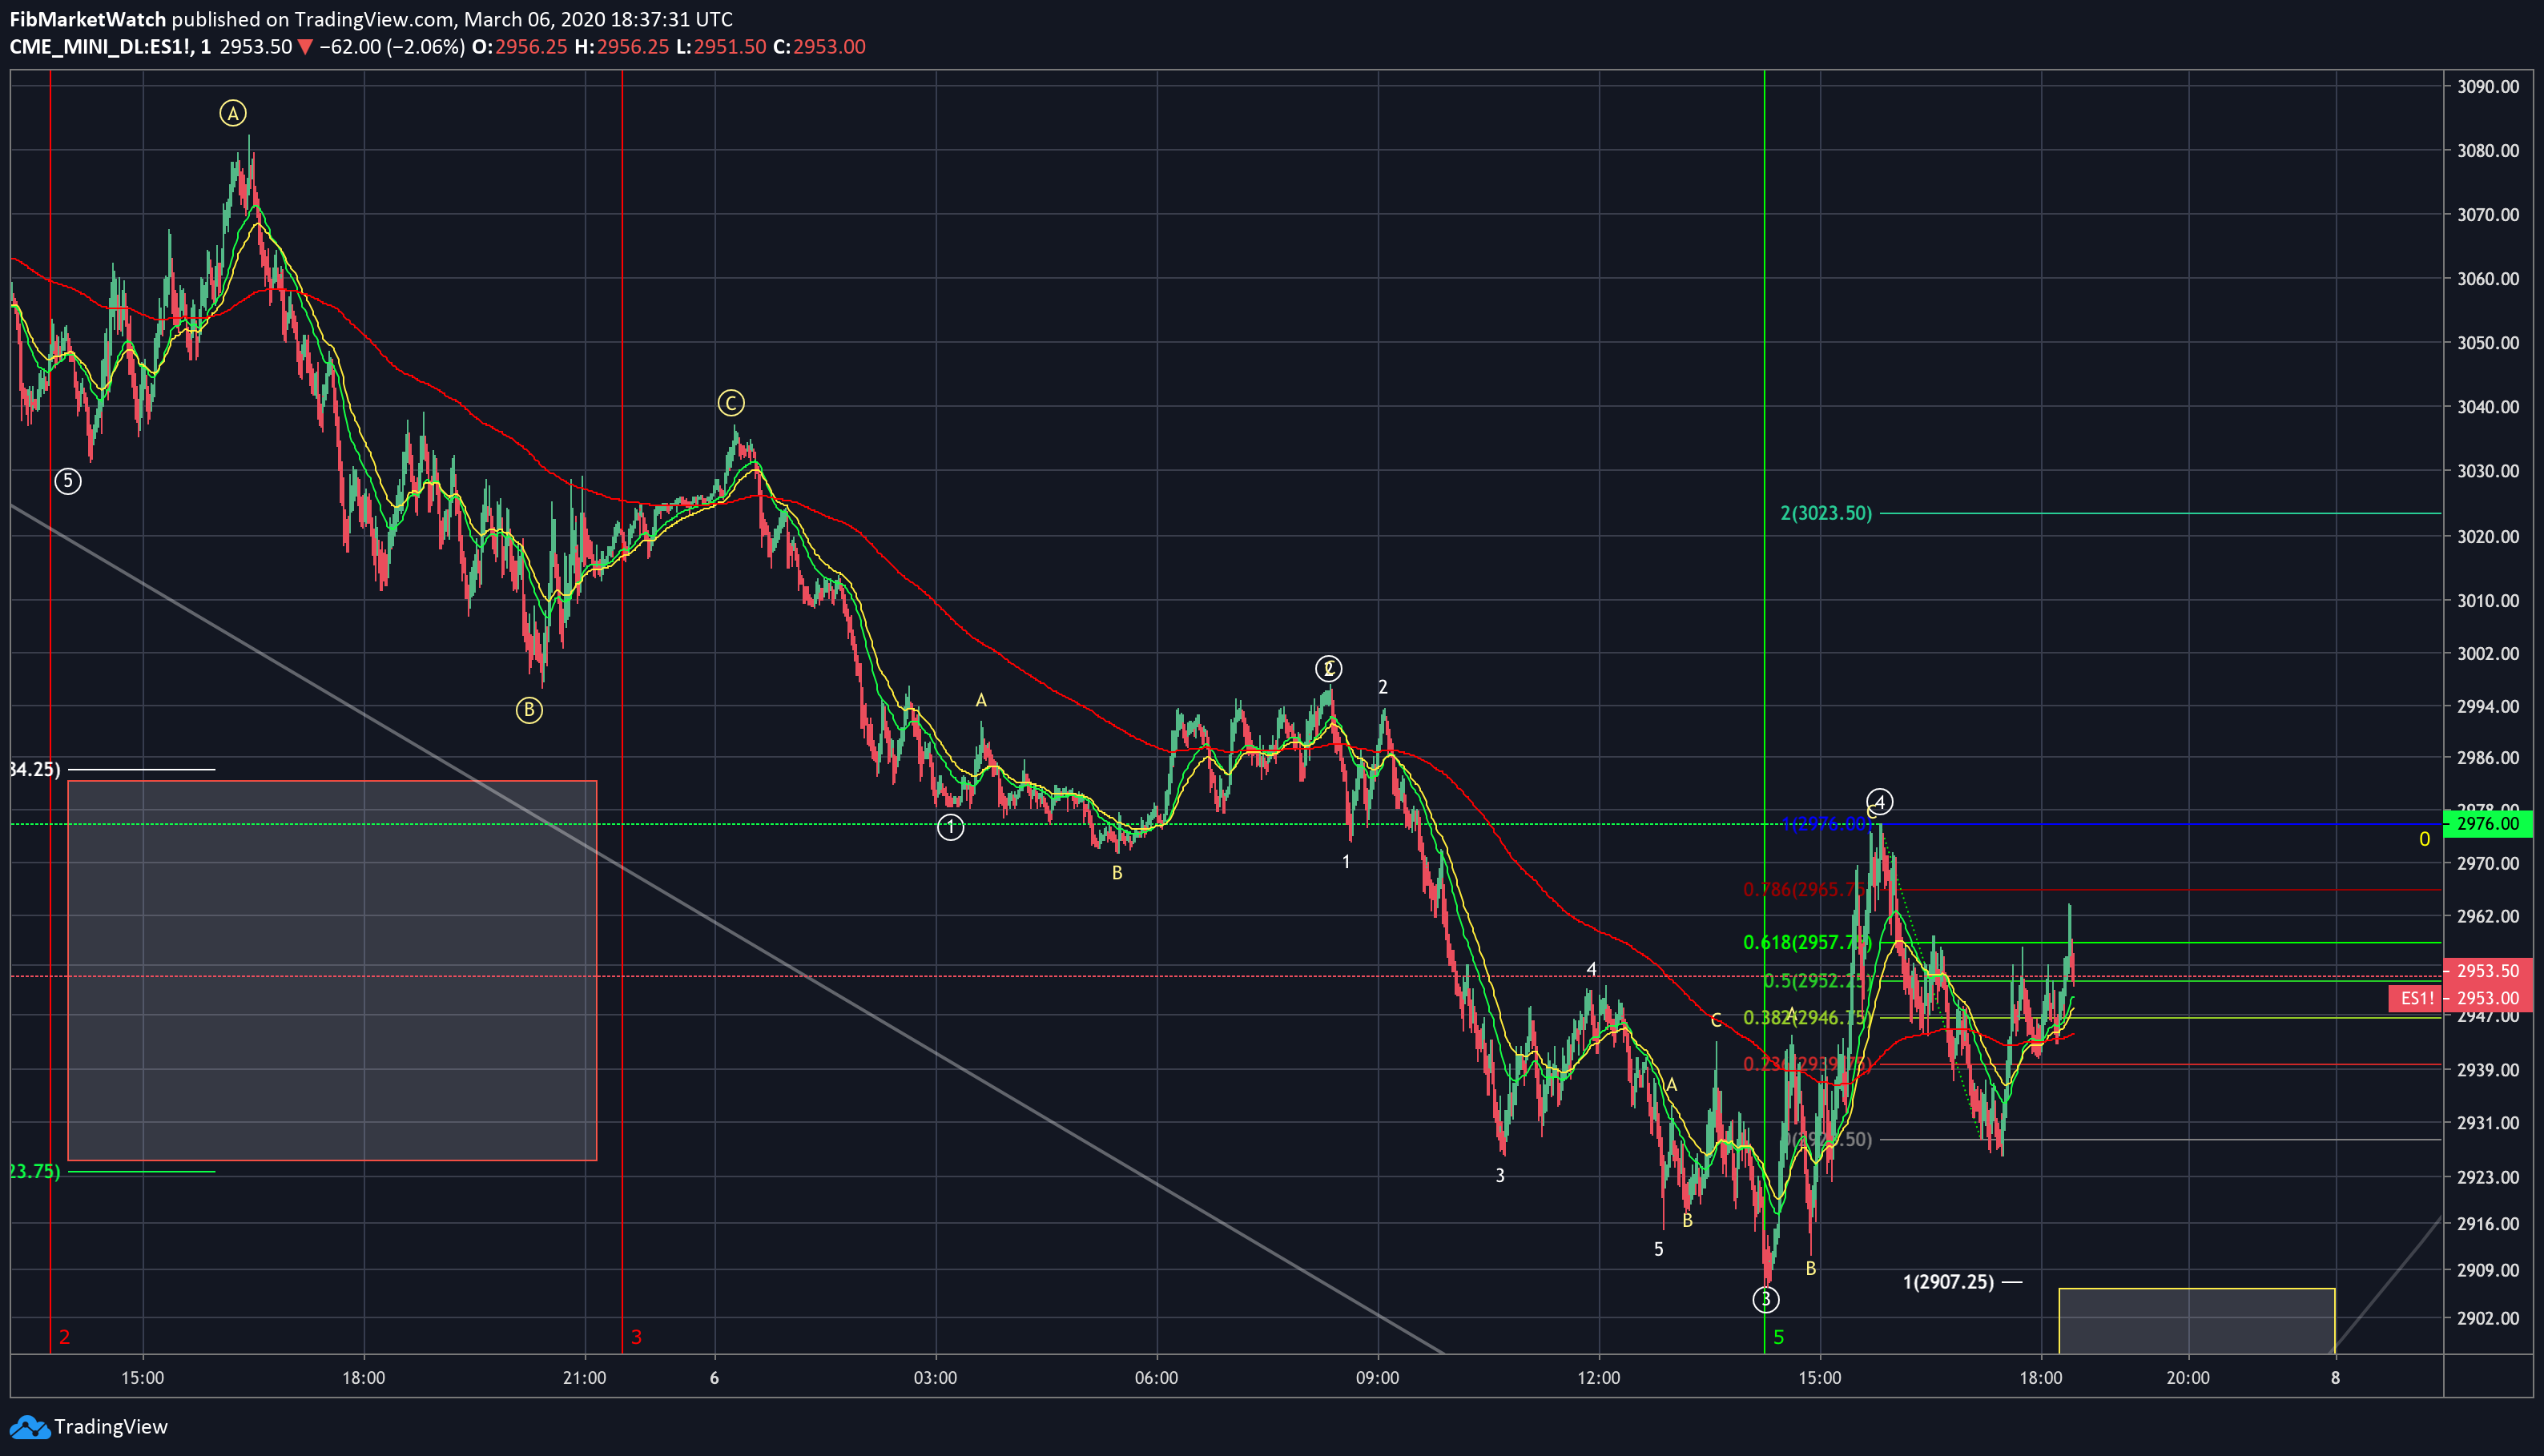This screenshot has width=2544, height=1456.
Task: Click the 3002.00 price axis value
Action: click(2488, 654)
